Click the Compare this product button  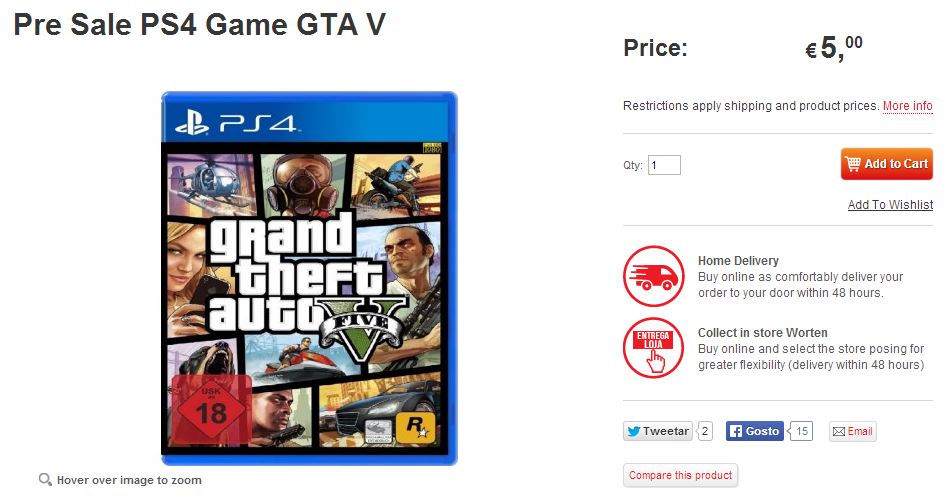coord(680,475)
